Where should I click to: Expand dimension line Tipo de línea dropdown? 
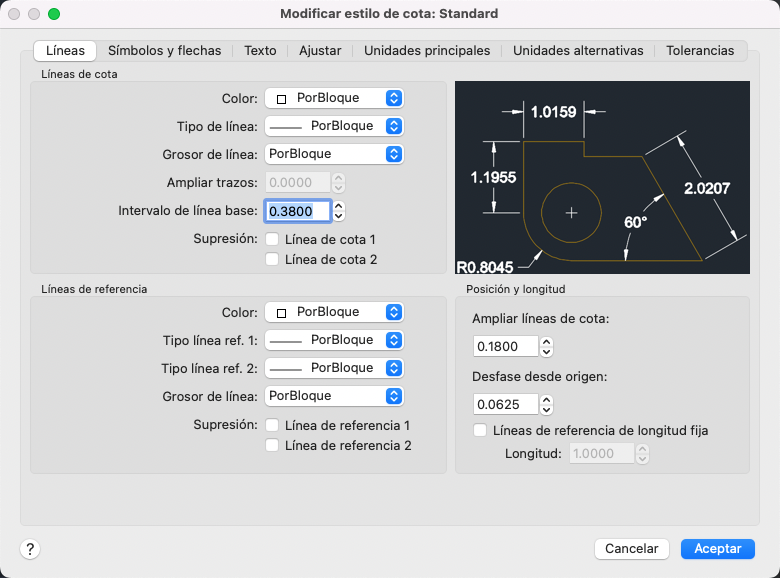pyautogui.click(x=334, y=126)
